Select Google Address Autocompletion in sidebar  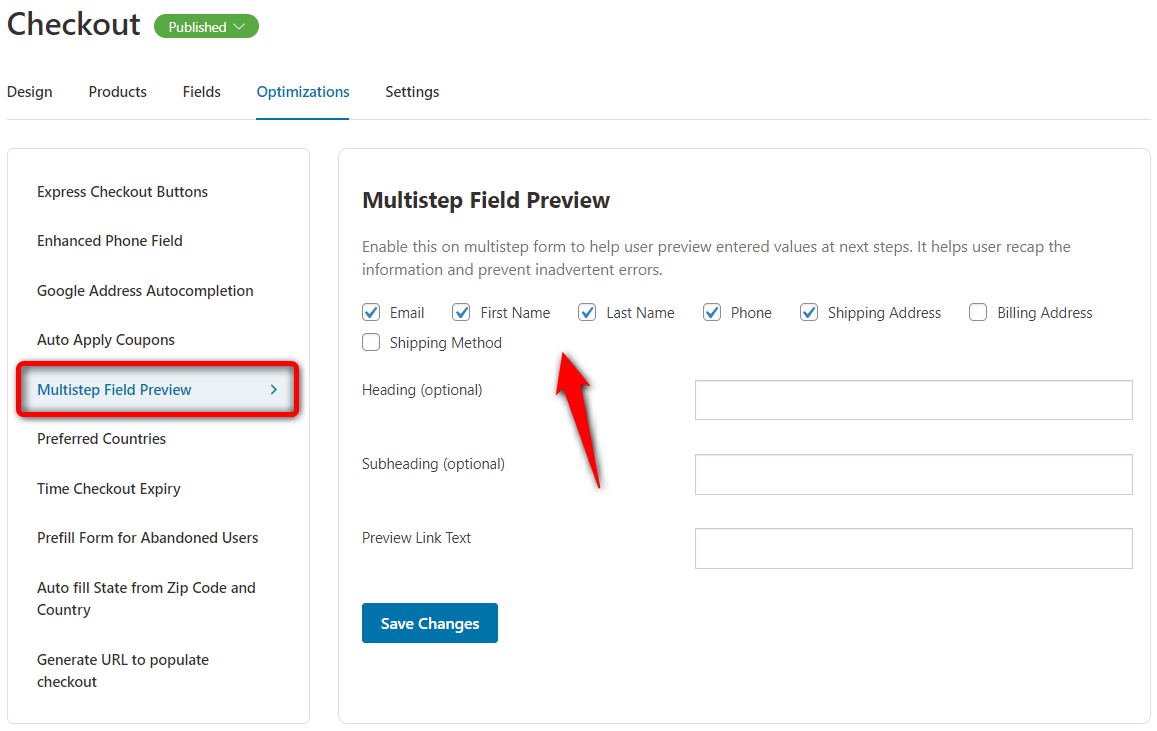[145, 291]
